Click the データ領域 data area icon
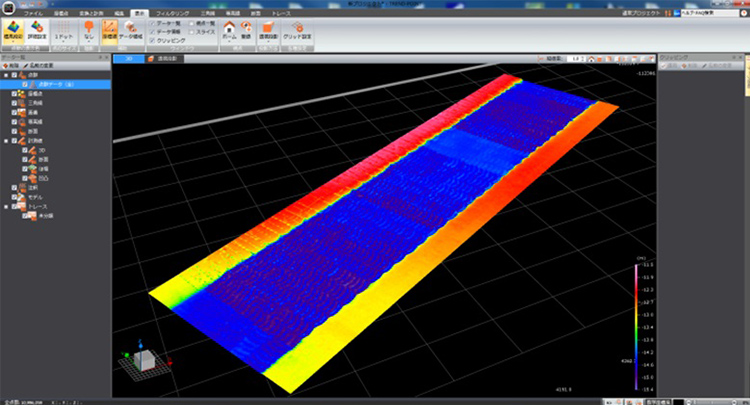The image size is (750, 405). pos(131,28)
